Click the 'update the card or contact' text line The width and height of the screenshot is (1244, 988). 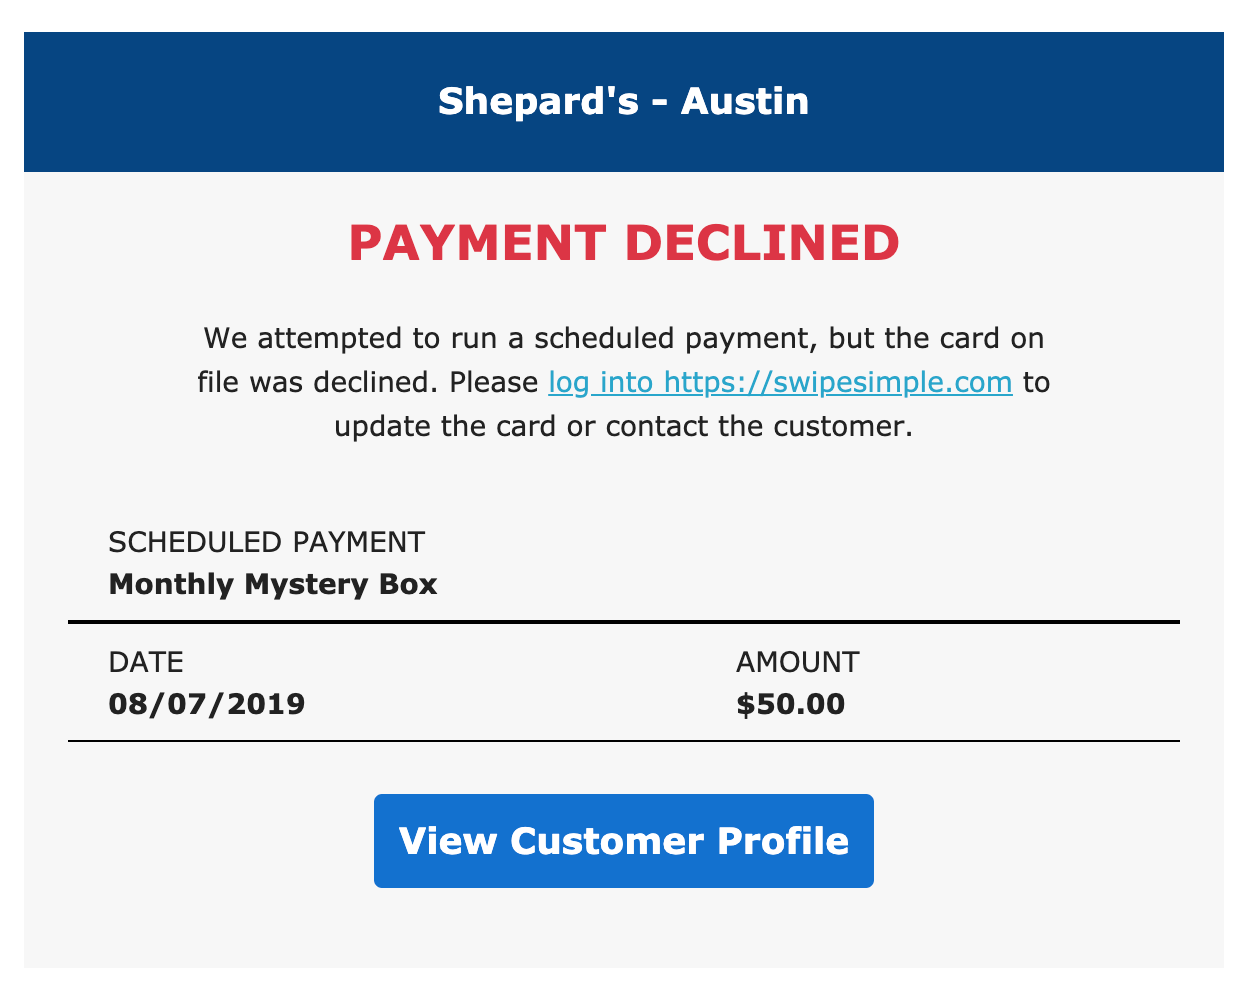(624, 427)
